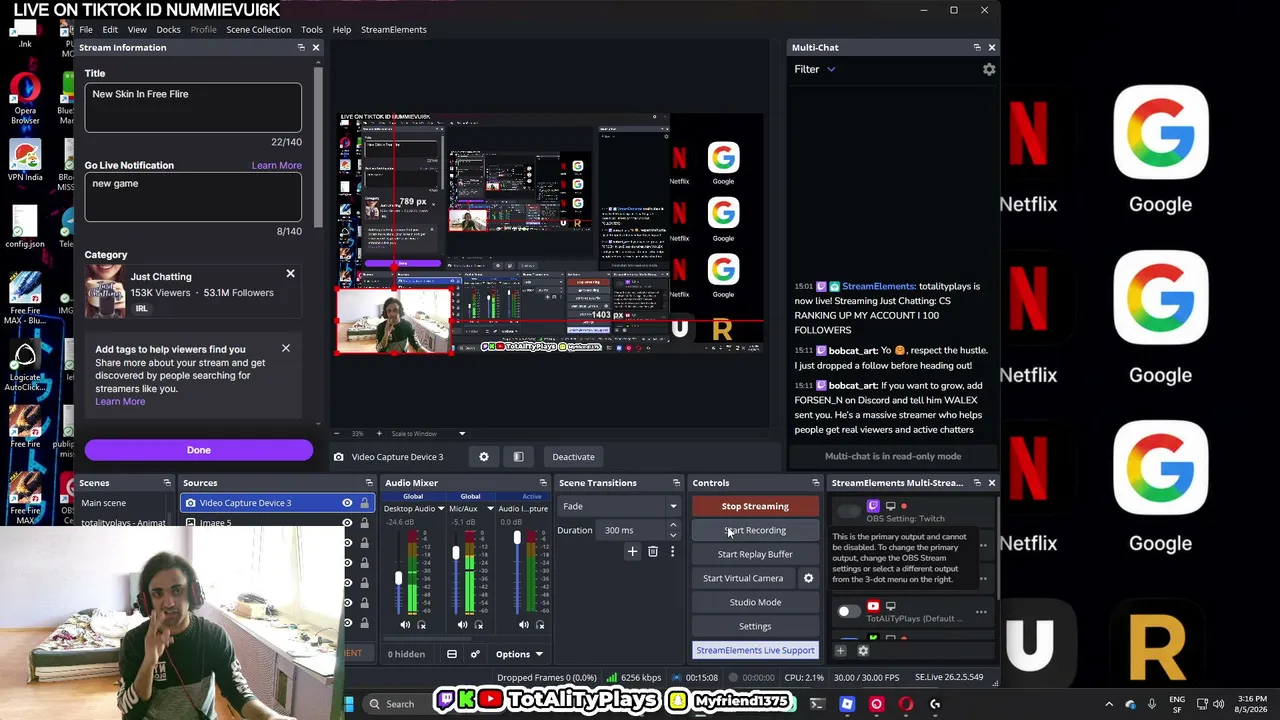Image resolution: width=1280 pixels, height=720 pixels.
Task: Open properties gear for Video Capture Device 3
Action: click(484, 457)
